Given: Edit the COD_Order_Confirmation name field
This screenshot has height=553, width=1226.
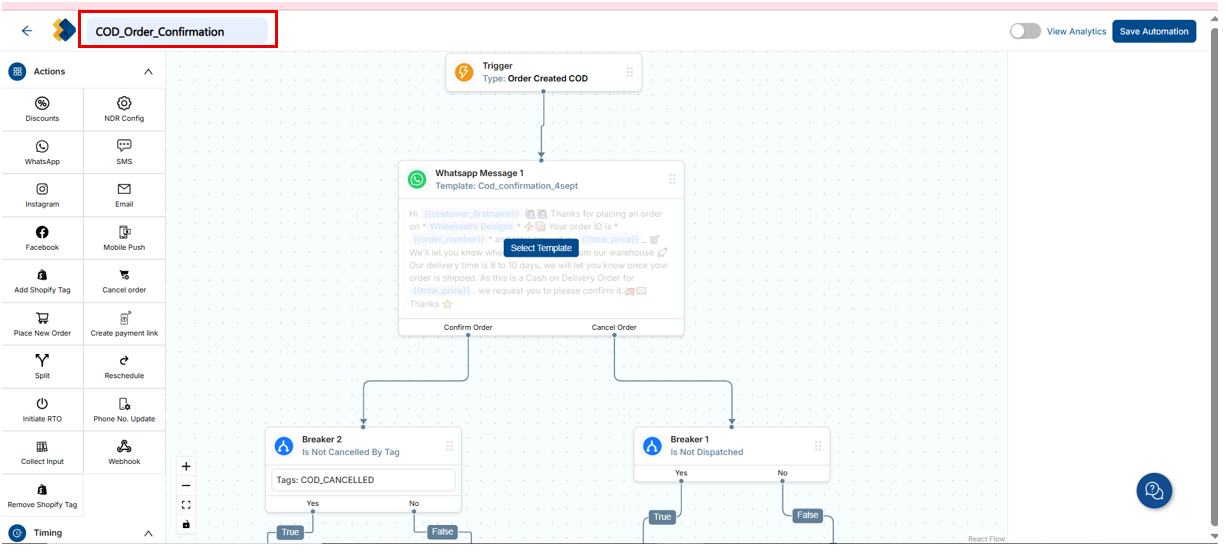Looking at the screenshot, I should tap(177, 31).
